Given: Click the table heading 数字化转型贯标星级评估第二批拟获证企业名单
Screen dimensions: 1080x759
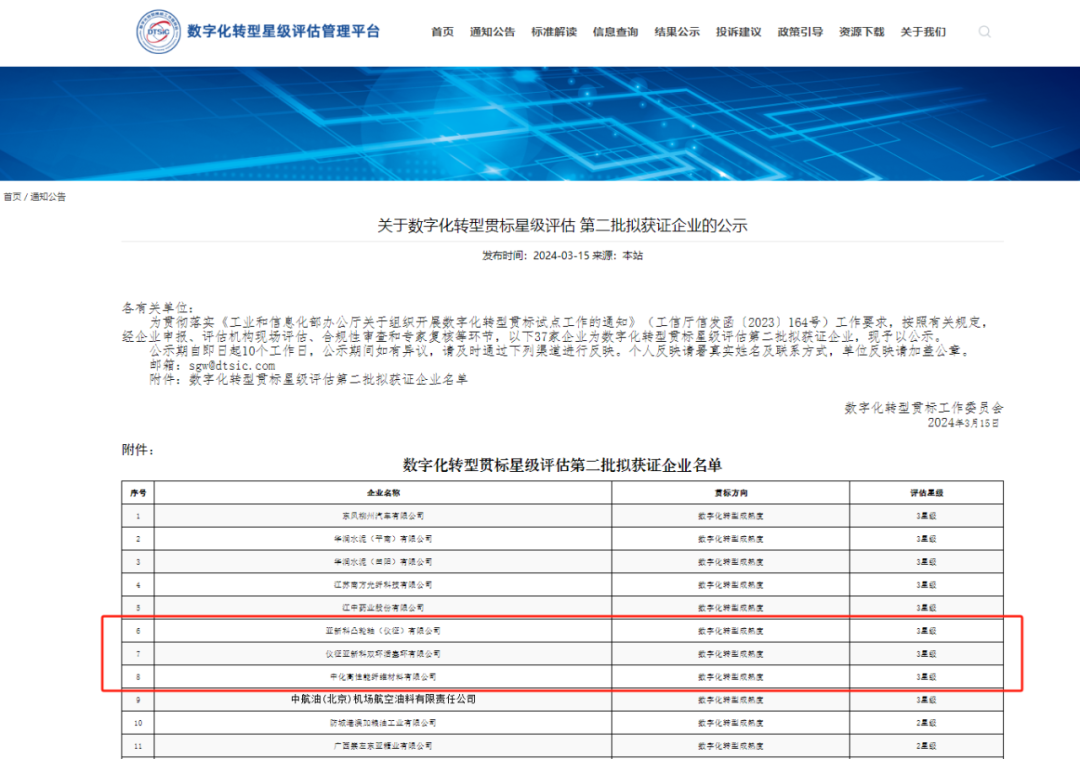Looking at the screenshot, I should tap(562, 465).
